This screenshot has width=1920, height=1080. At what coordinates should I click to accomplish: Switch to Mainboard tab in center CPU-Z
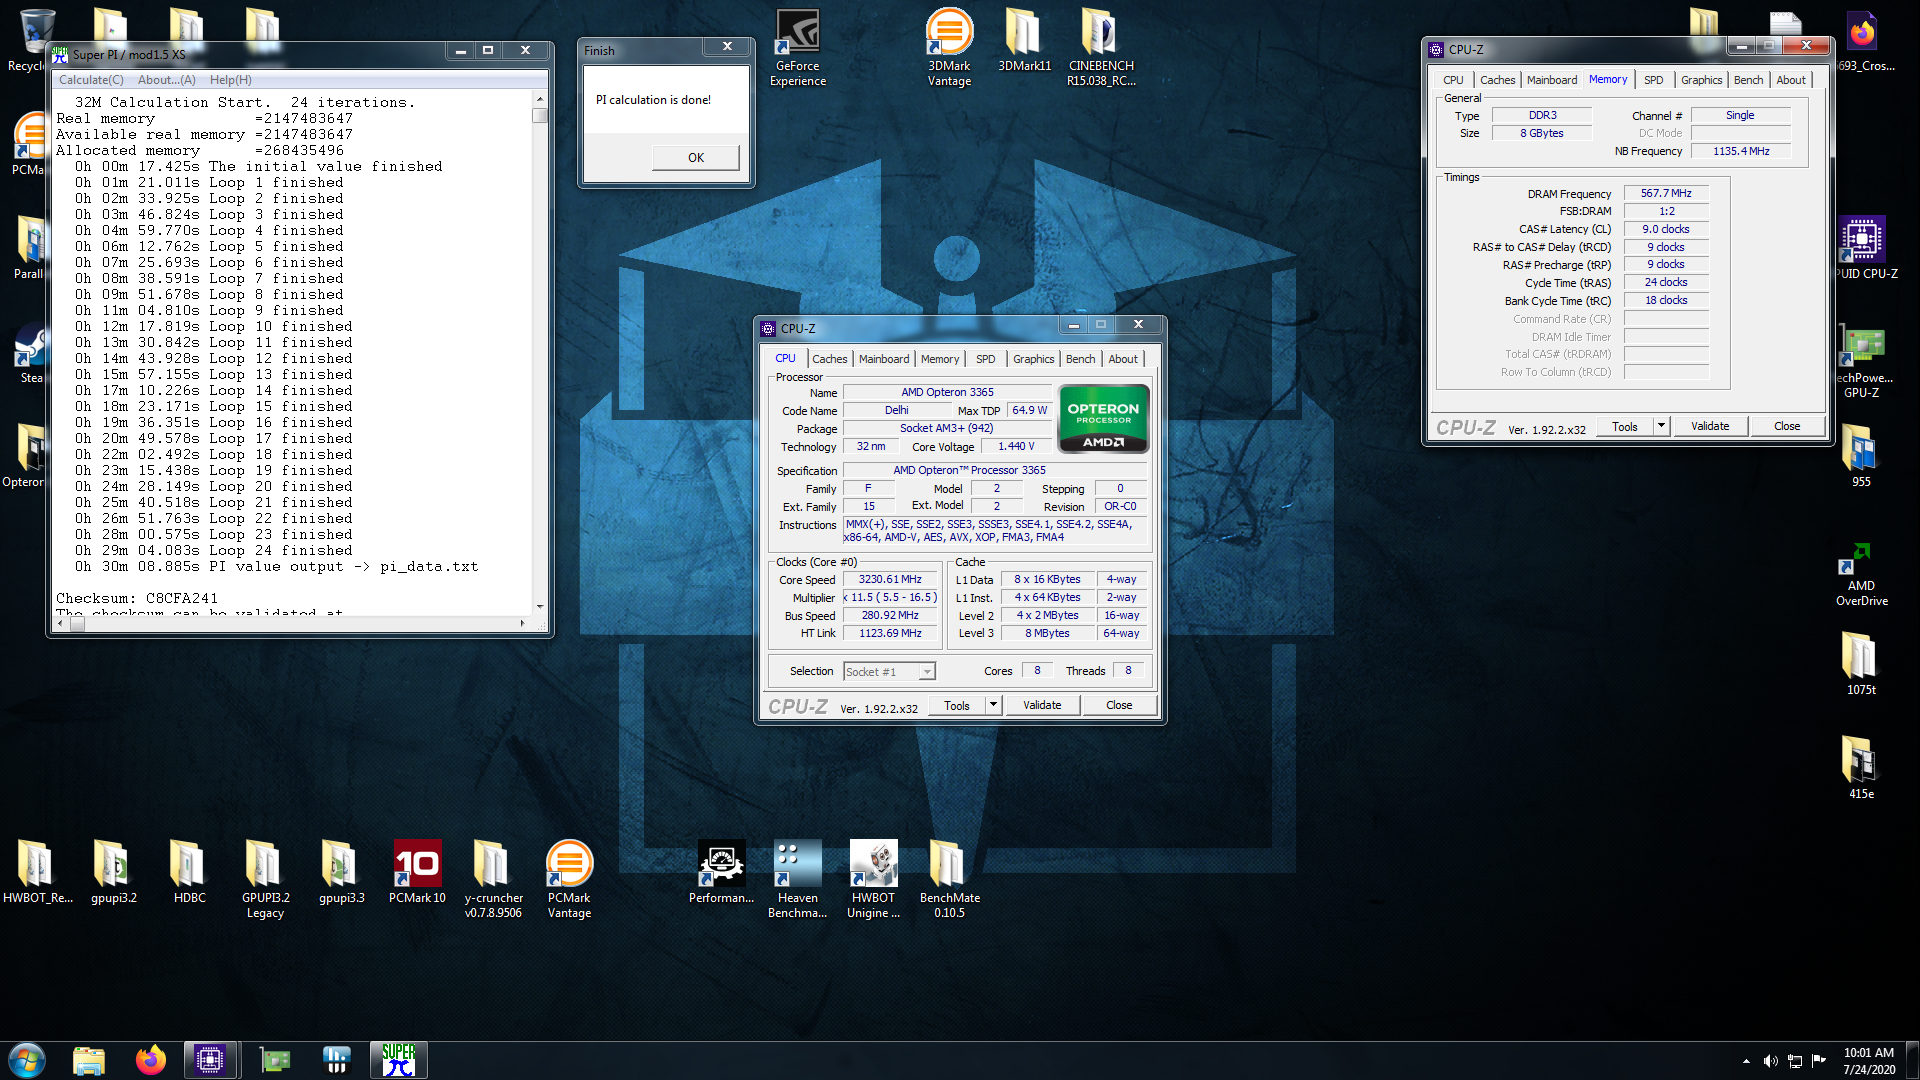tap(884, 359)
